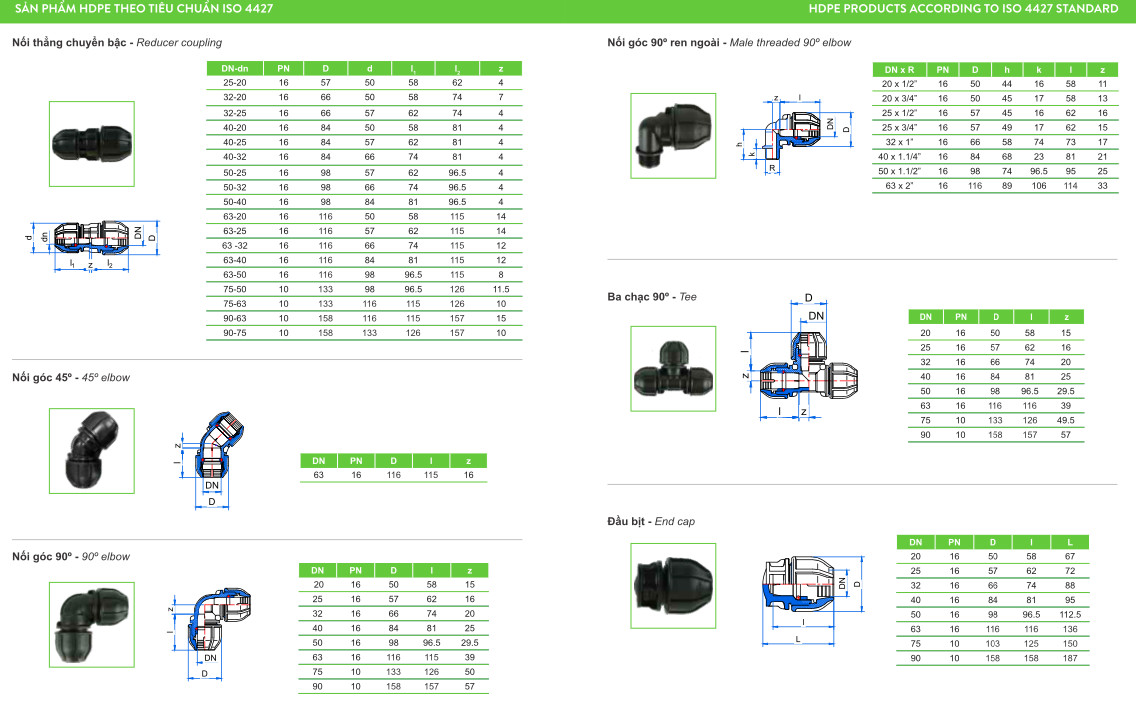Open the 45° elbow cross-section diagram
The image size is (1136, 701).
pos(212,456)
